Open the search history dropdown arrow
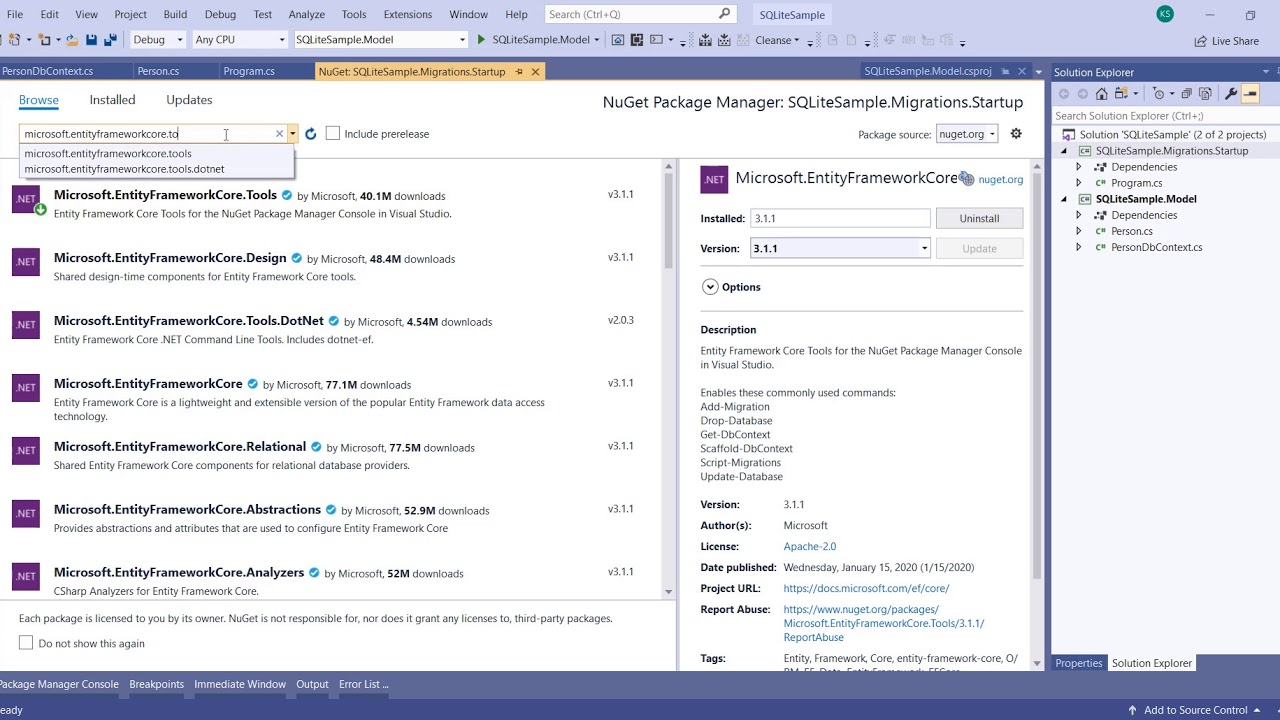This screenshot has width=1280, height=720. pos(292,134)
